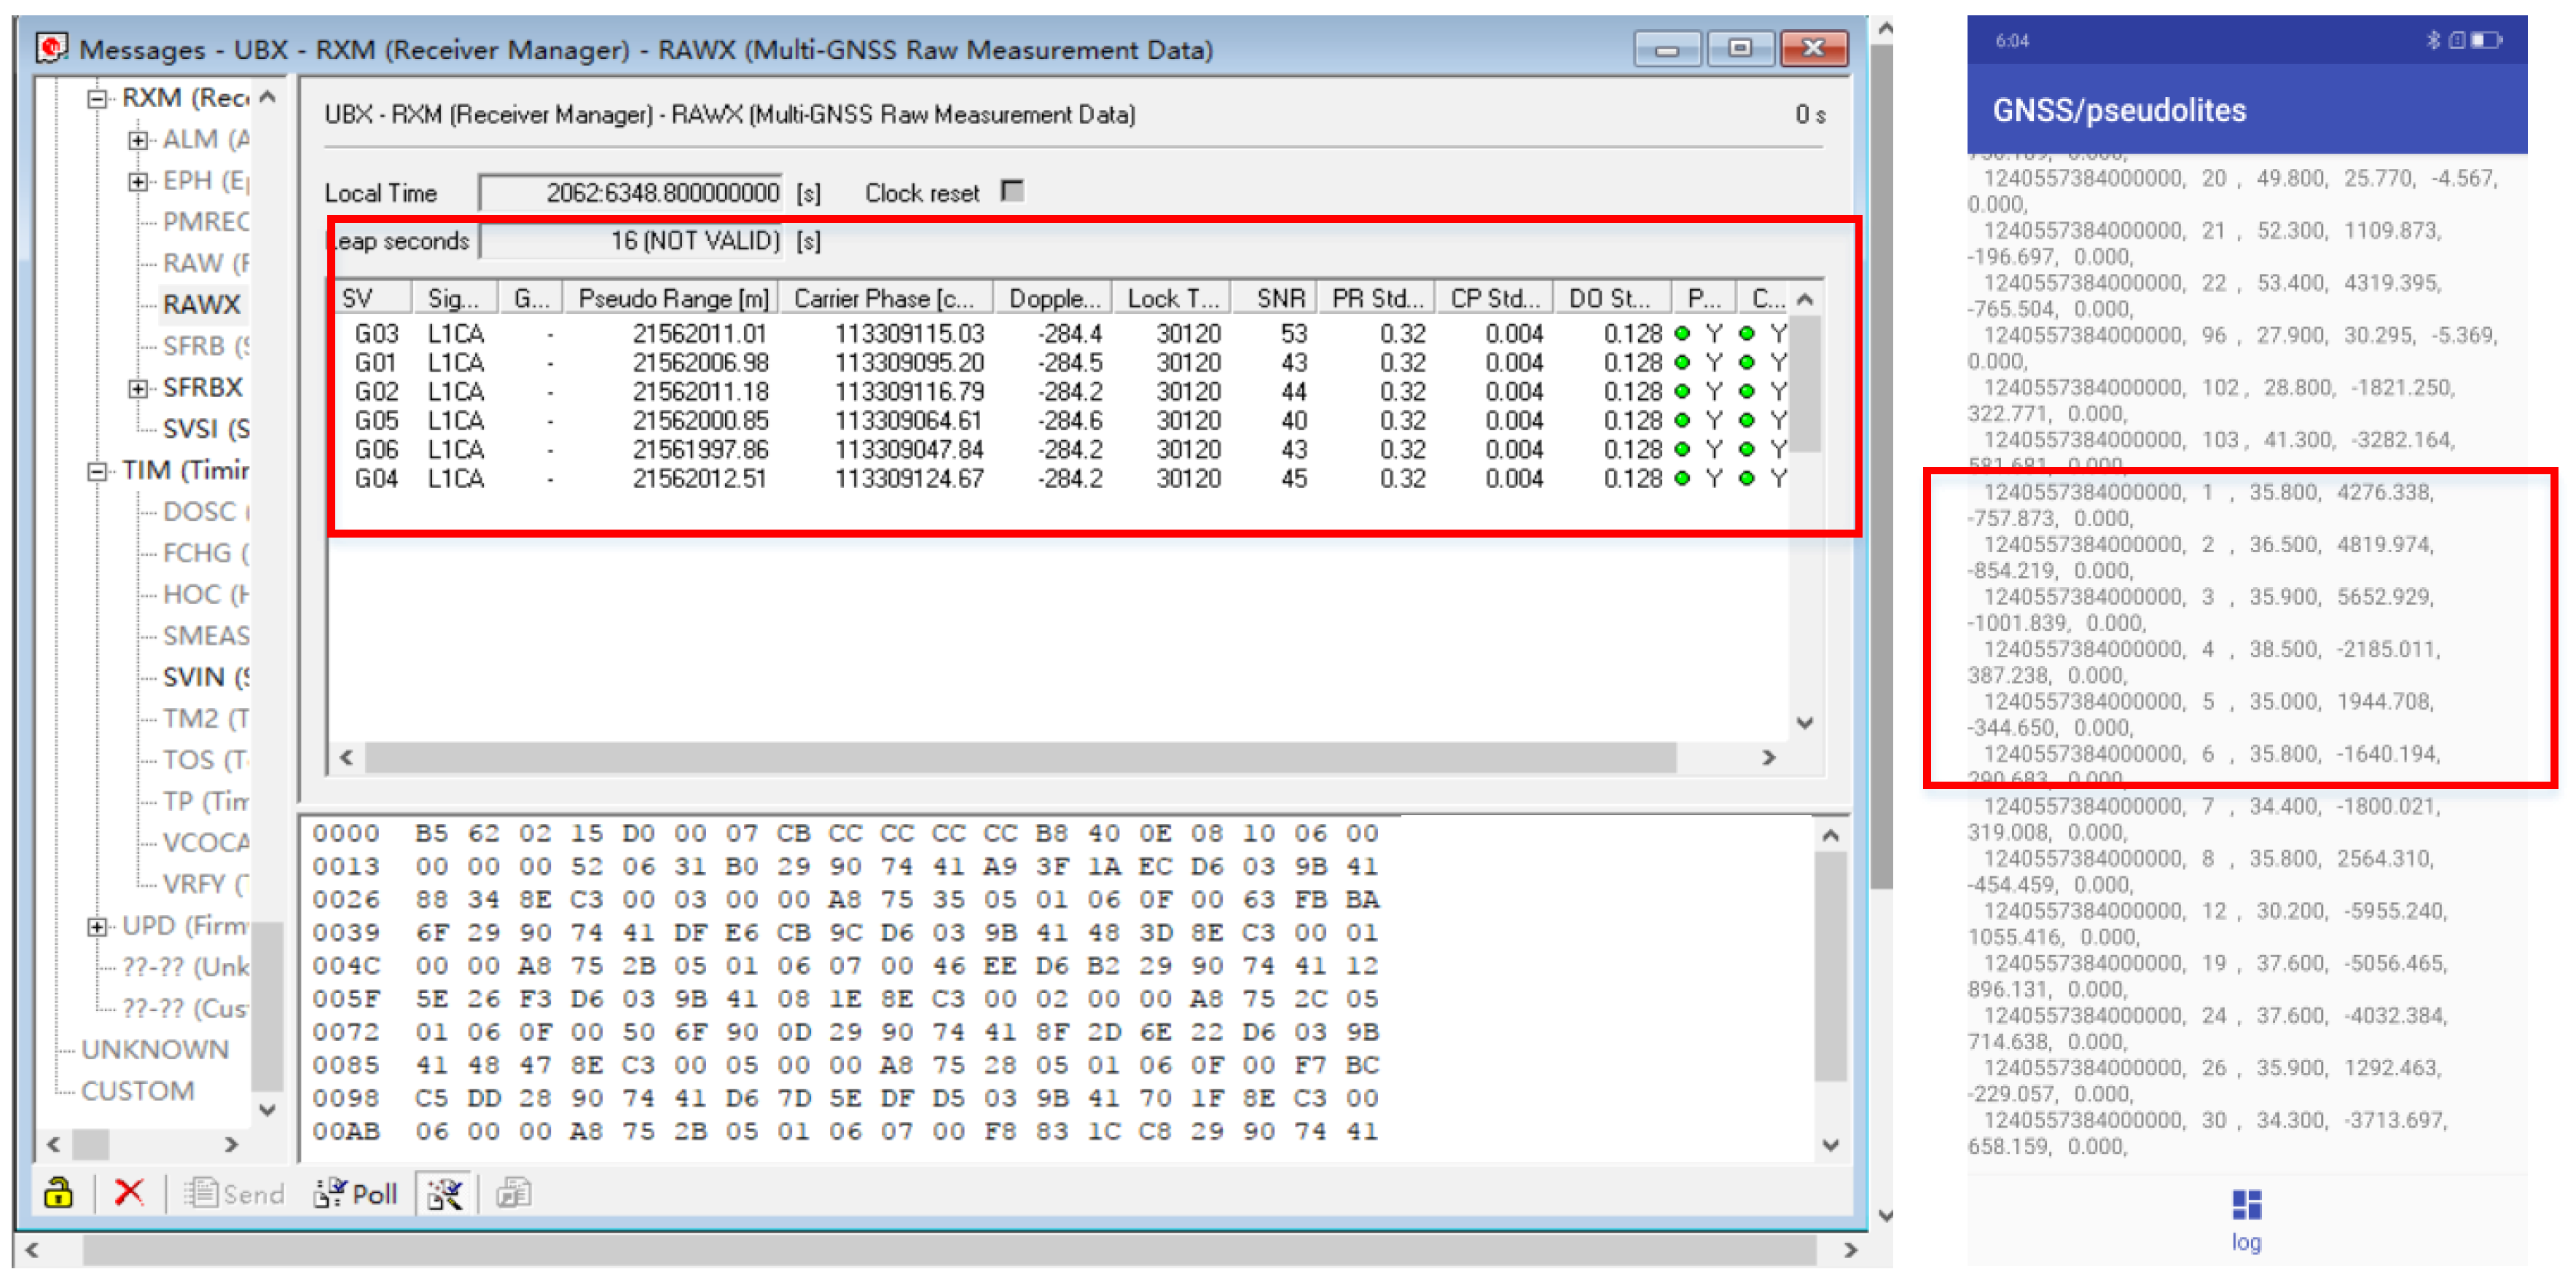Click the Local Time value field
This screenshot has width=2576, height=1277.
[631, 192]
